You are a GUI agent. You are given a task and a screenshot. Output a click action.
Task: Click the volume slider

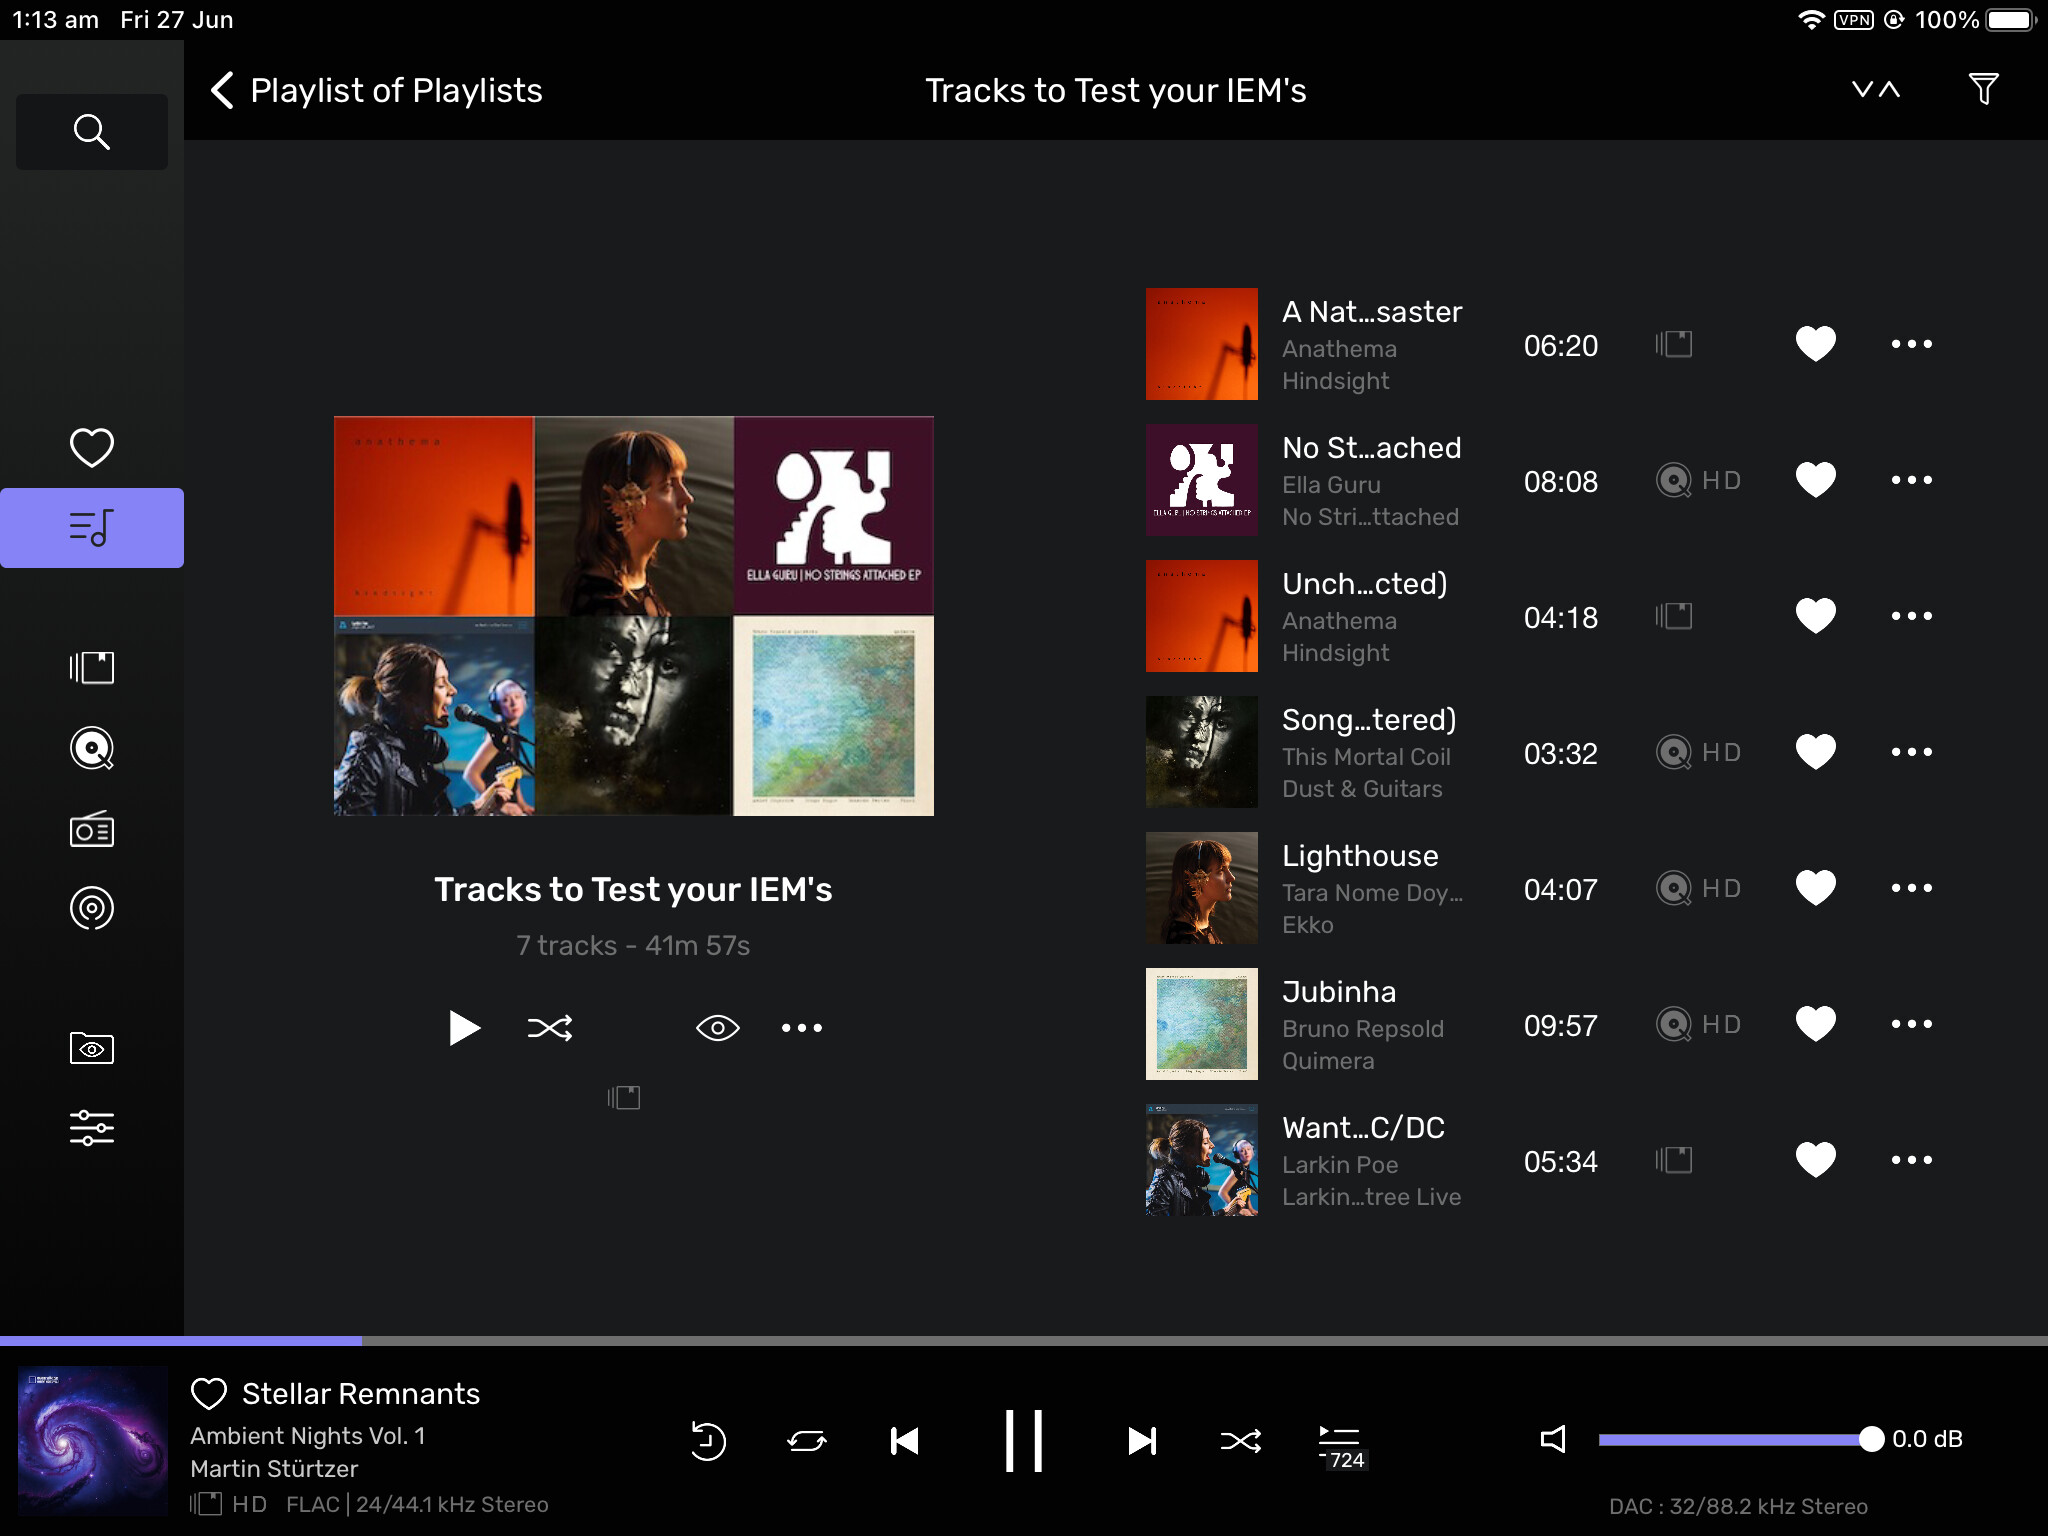pyautogui.click(x=1740, y=1439)
